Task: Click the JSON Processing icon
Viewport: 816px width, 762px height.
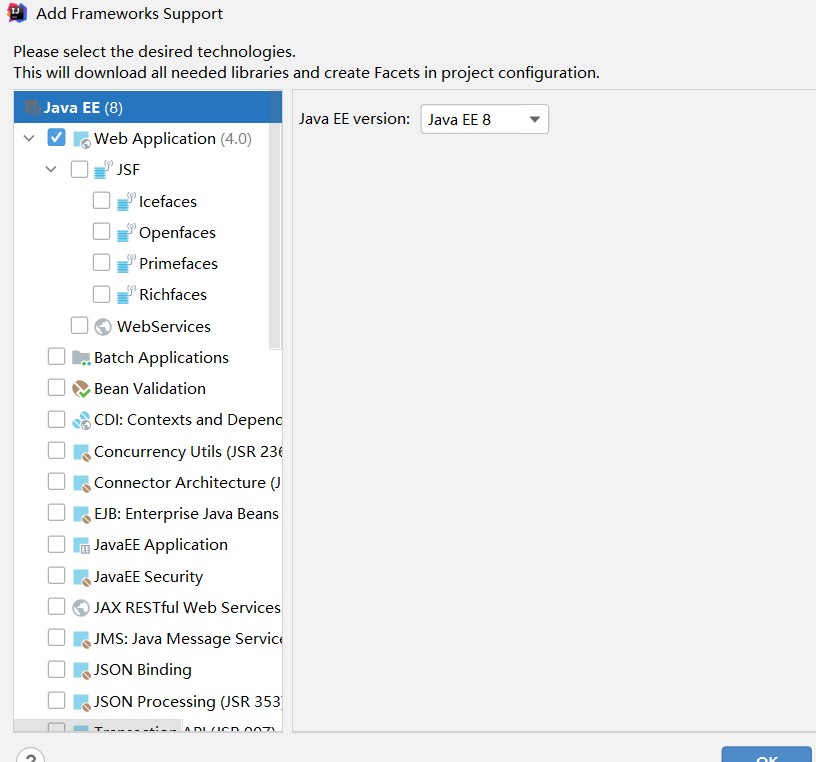Action: coord(82,702)
